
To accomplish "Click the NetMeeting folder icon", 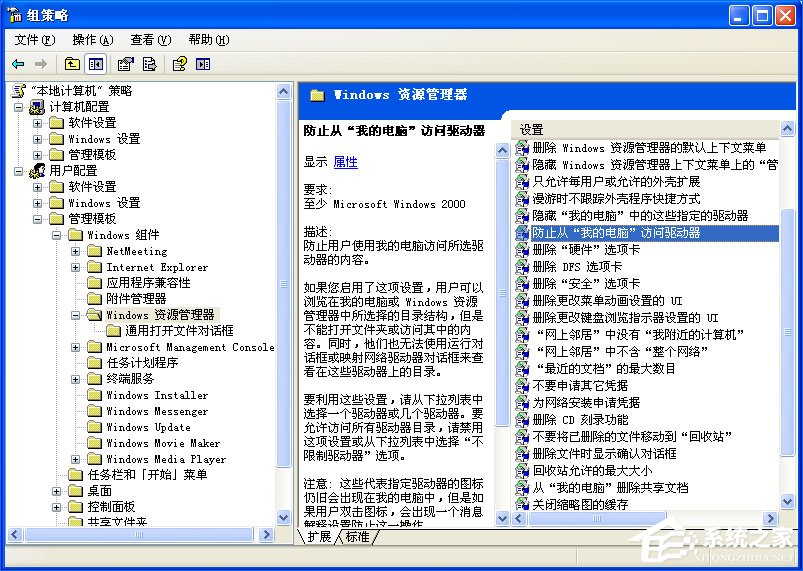I will click(x=94, y=251).
